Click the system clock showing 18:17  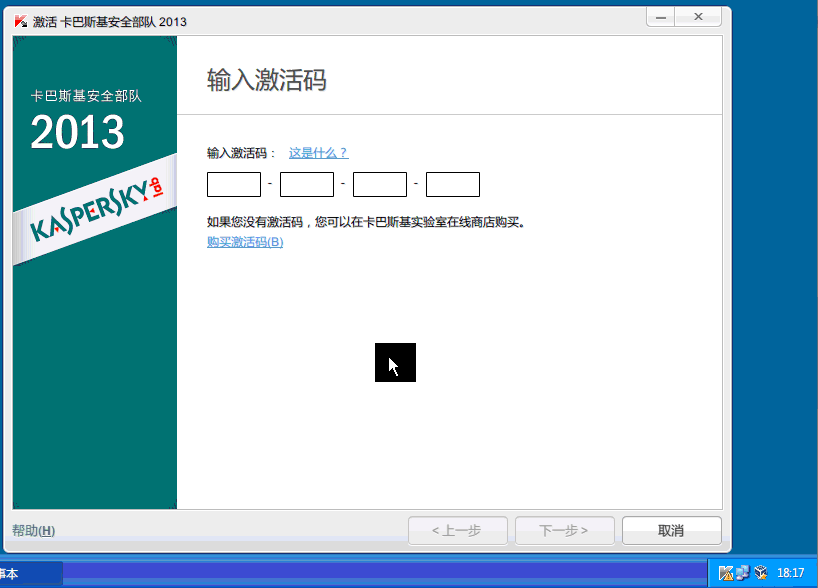tap(791, 573)
